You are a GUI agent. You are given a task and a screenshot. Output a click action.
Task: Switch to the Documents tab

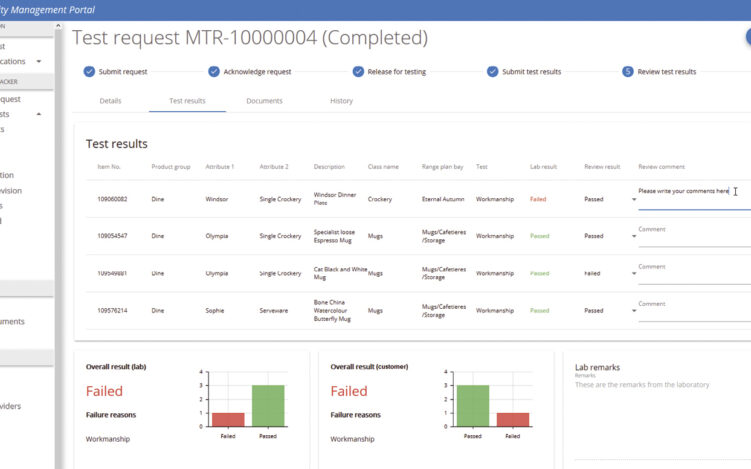click(x=264, y=101)
